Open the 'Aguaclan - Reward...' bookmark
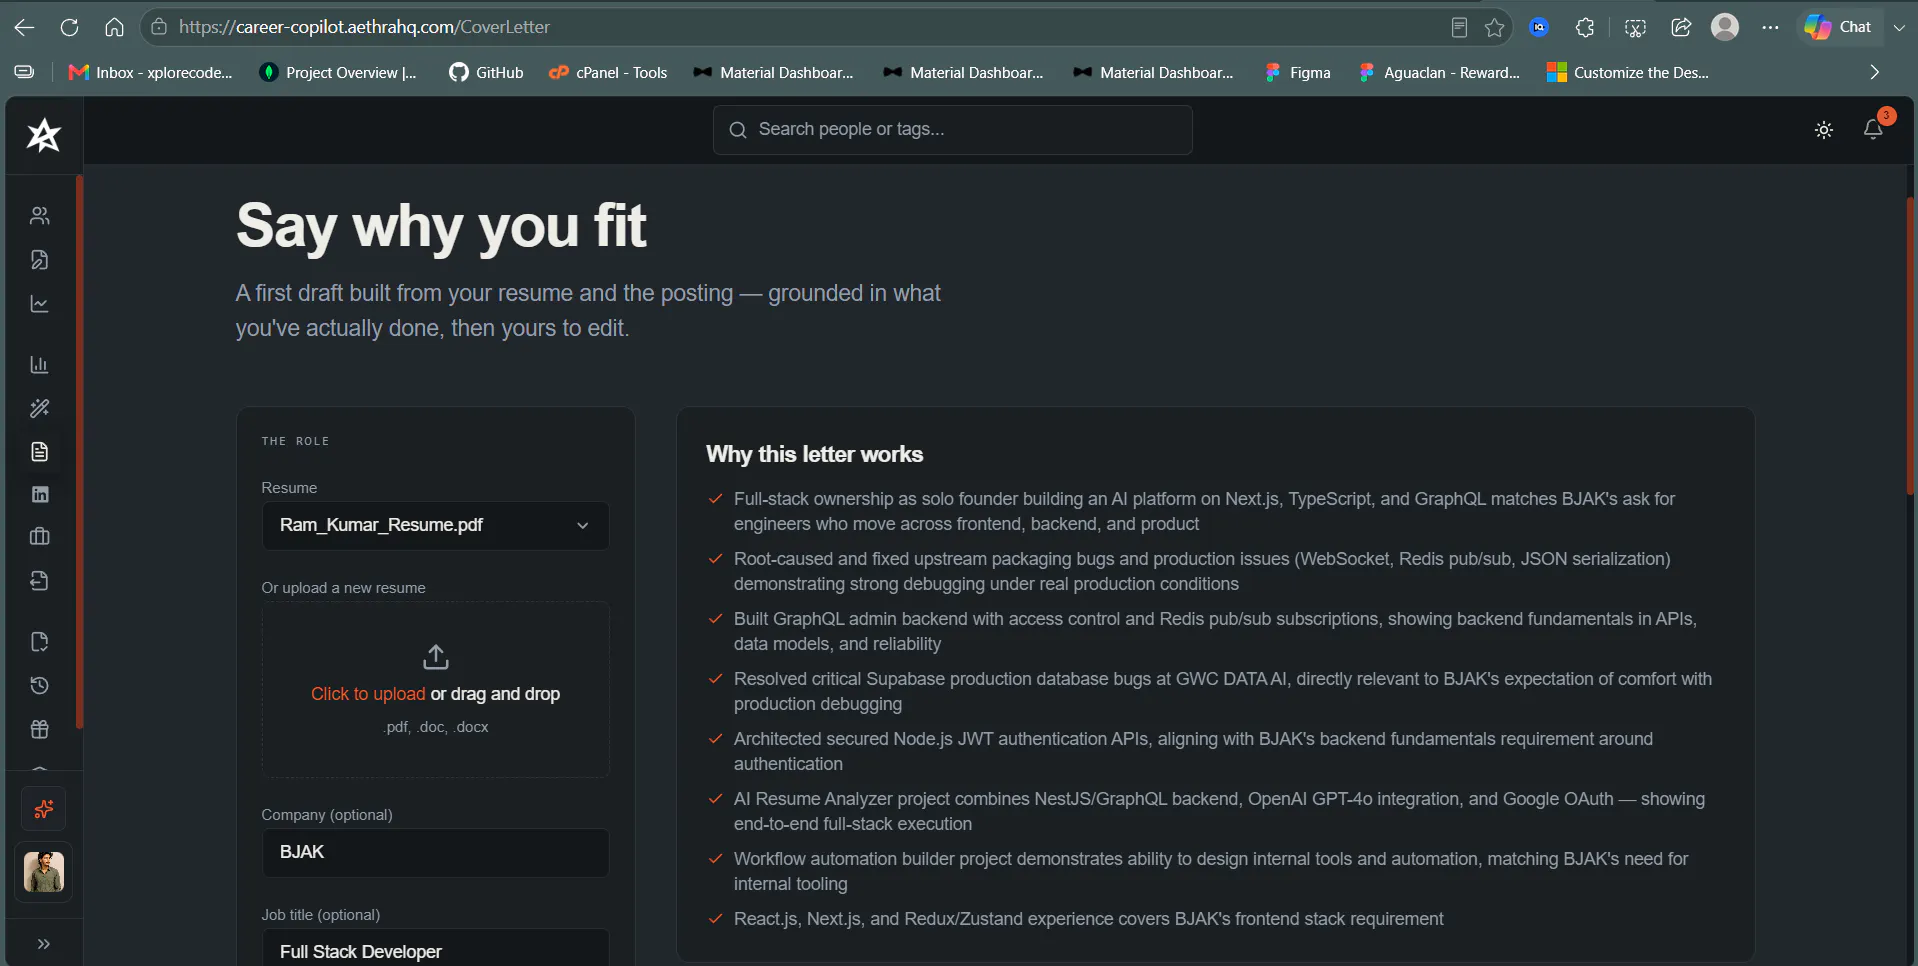This screenshot has width=1918, height=966. point(1439,72)
